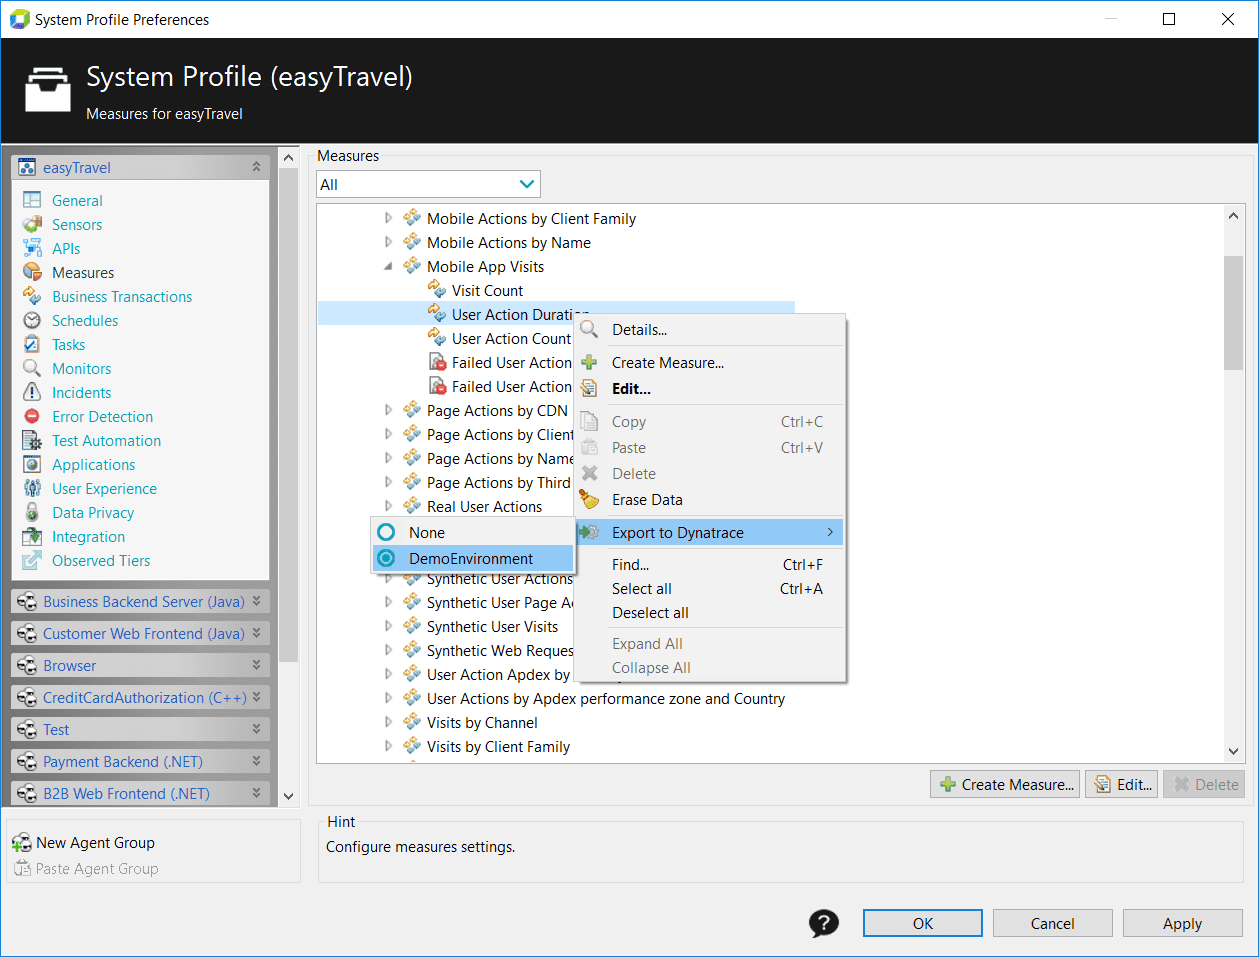Click the Sensors icon

32,224
